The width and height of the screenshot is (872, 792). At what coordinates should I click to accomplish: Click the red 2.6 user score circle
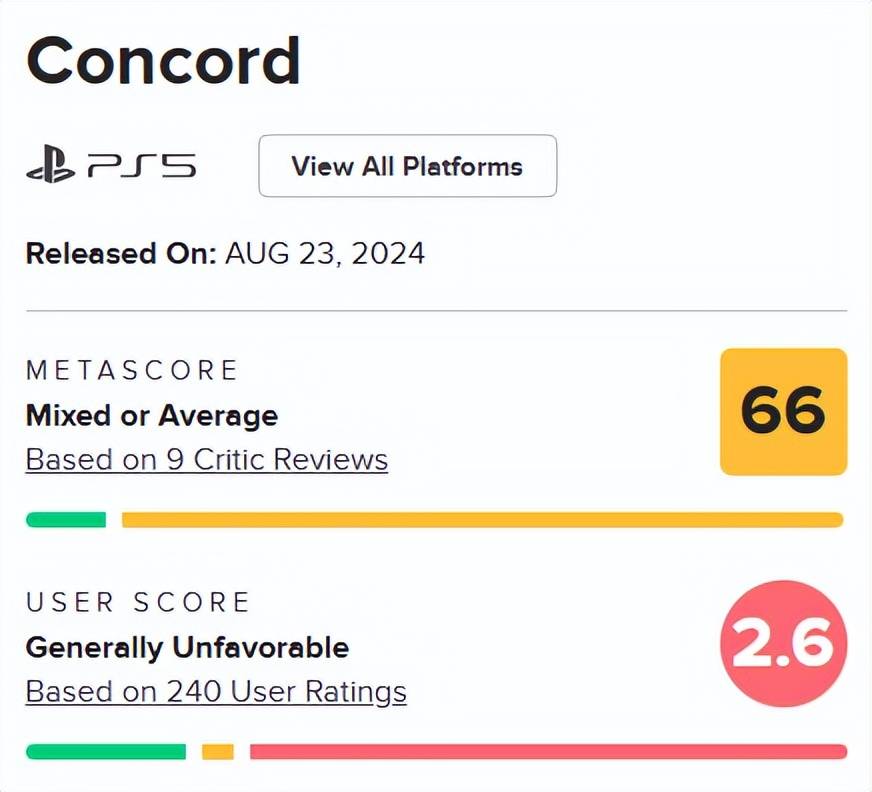783,644
